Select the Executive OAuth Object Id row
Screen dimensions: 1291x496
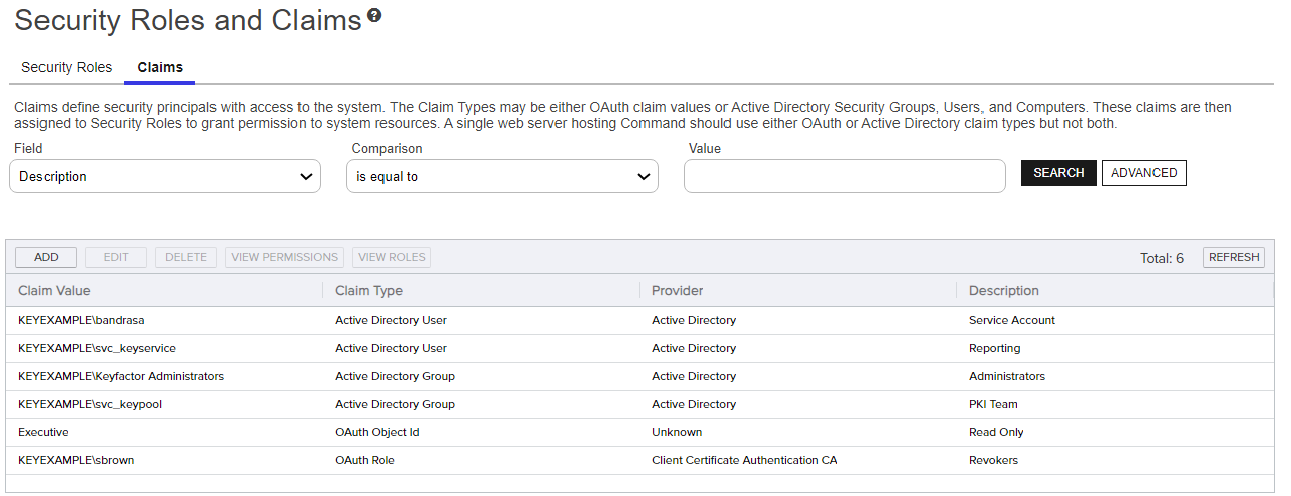[43, 432]
